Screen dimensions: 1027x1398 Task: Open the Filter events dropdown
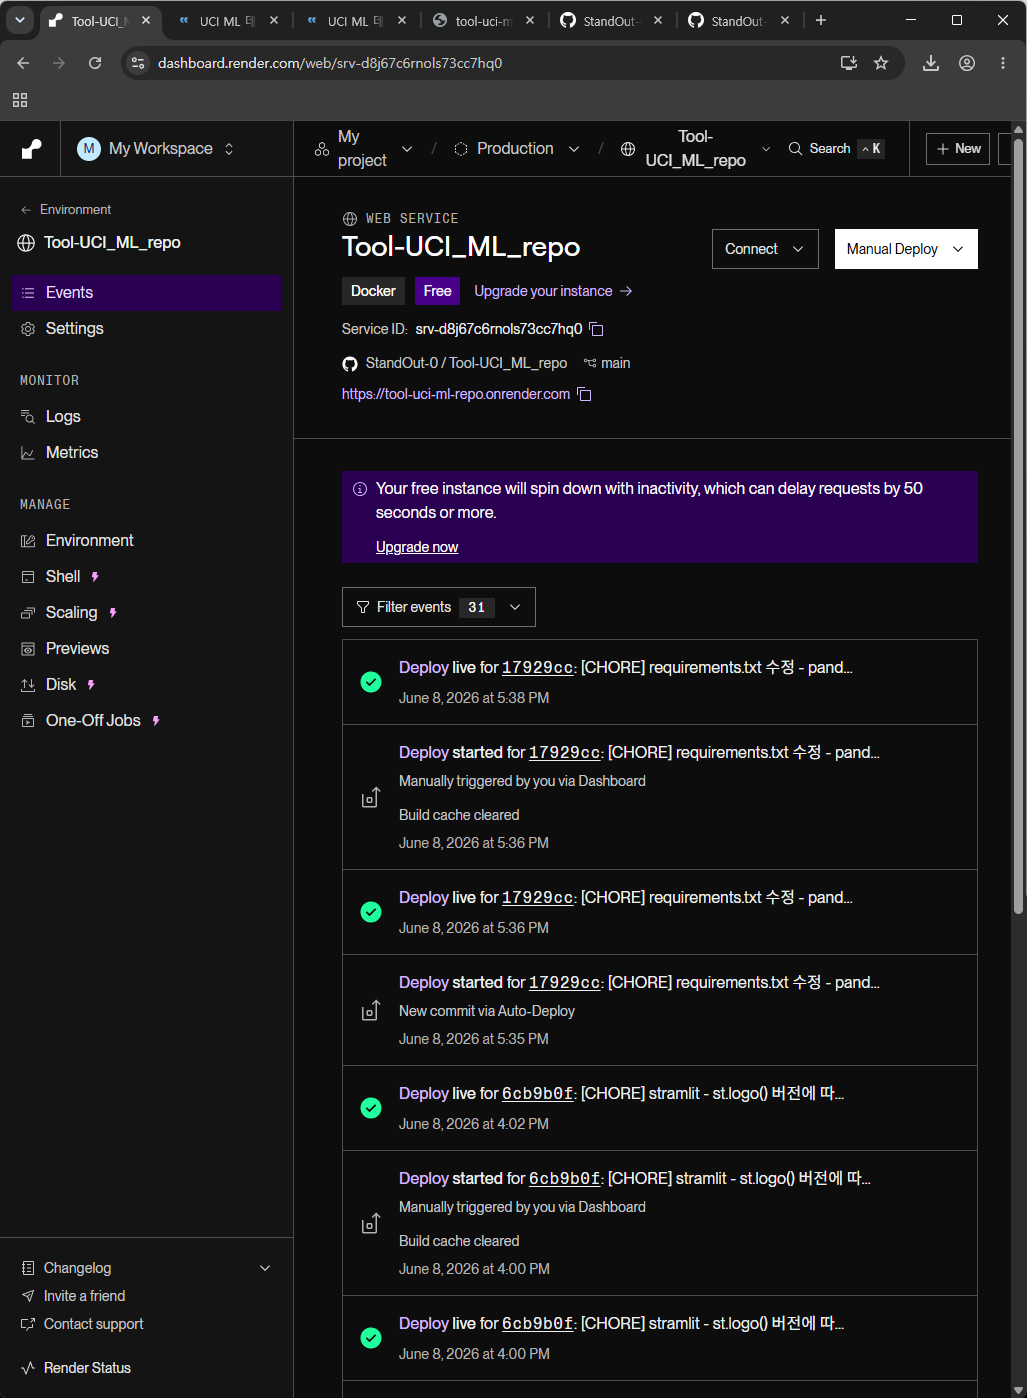(439, 607)
